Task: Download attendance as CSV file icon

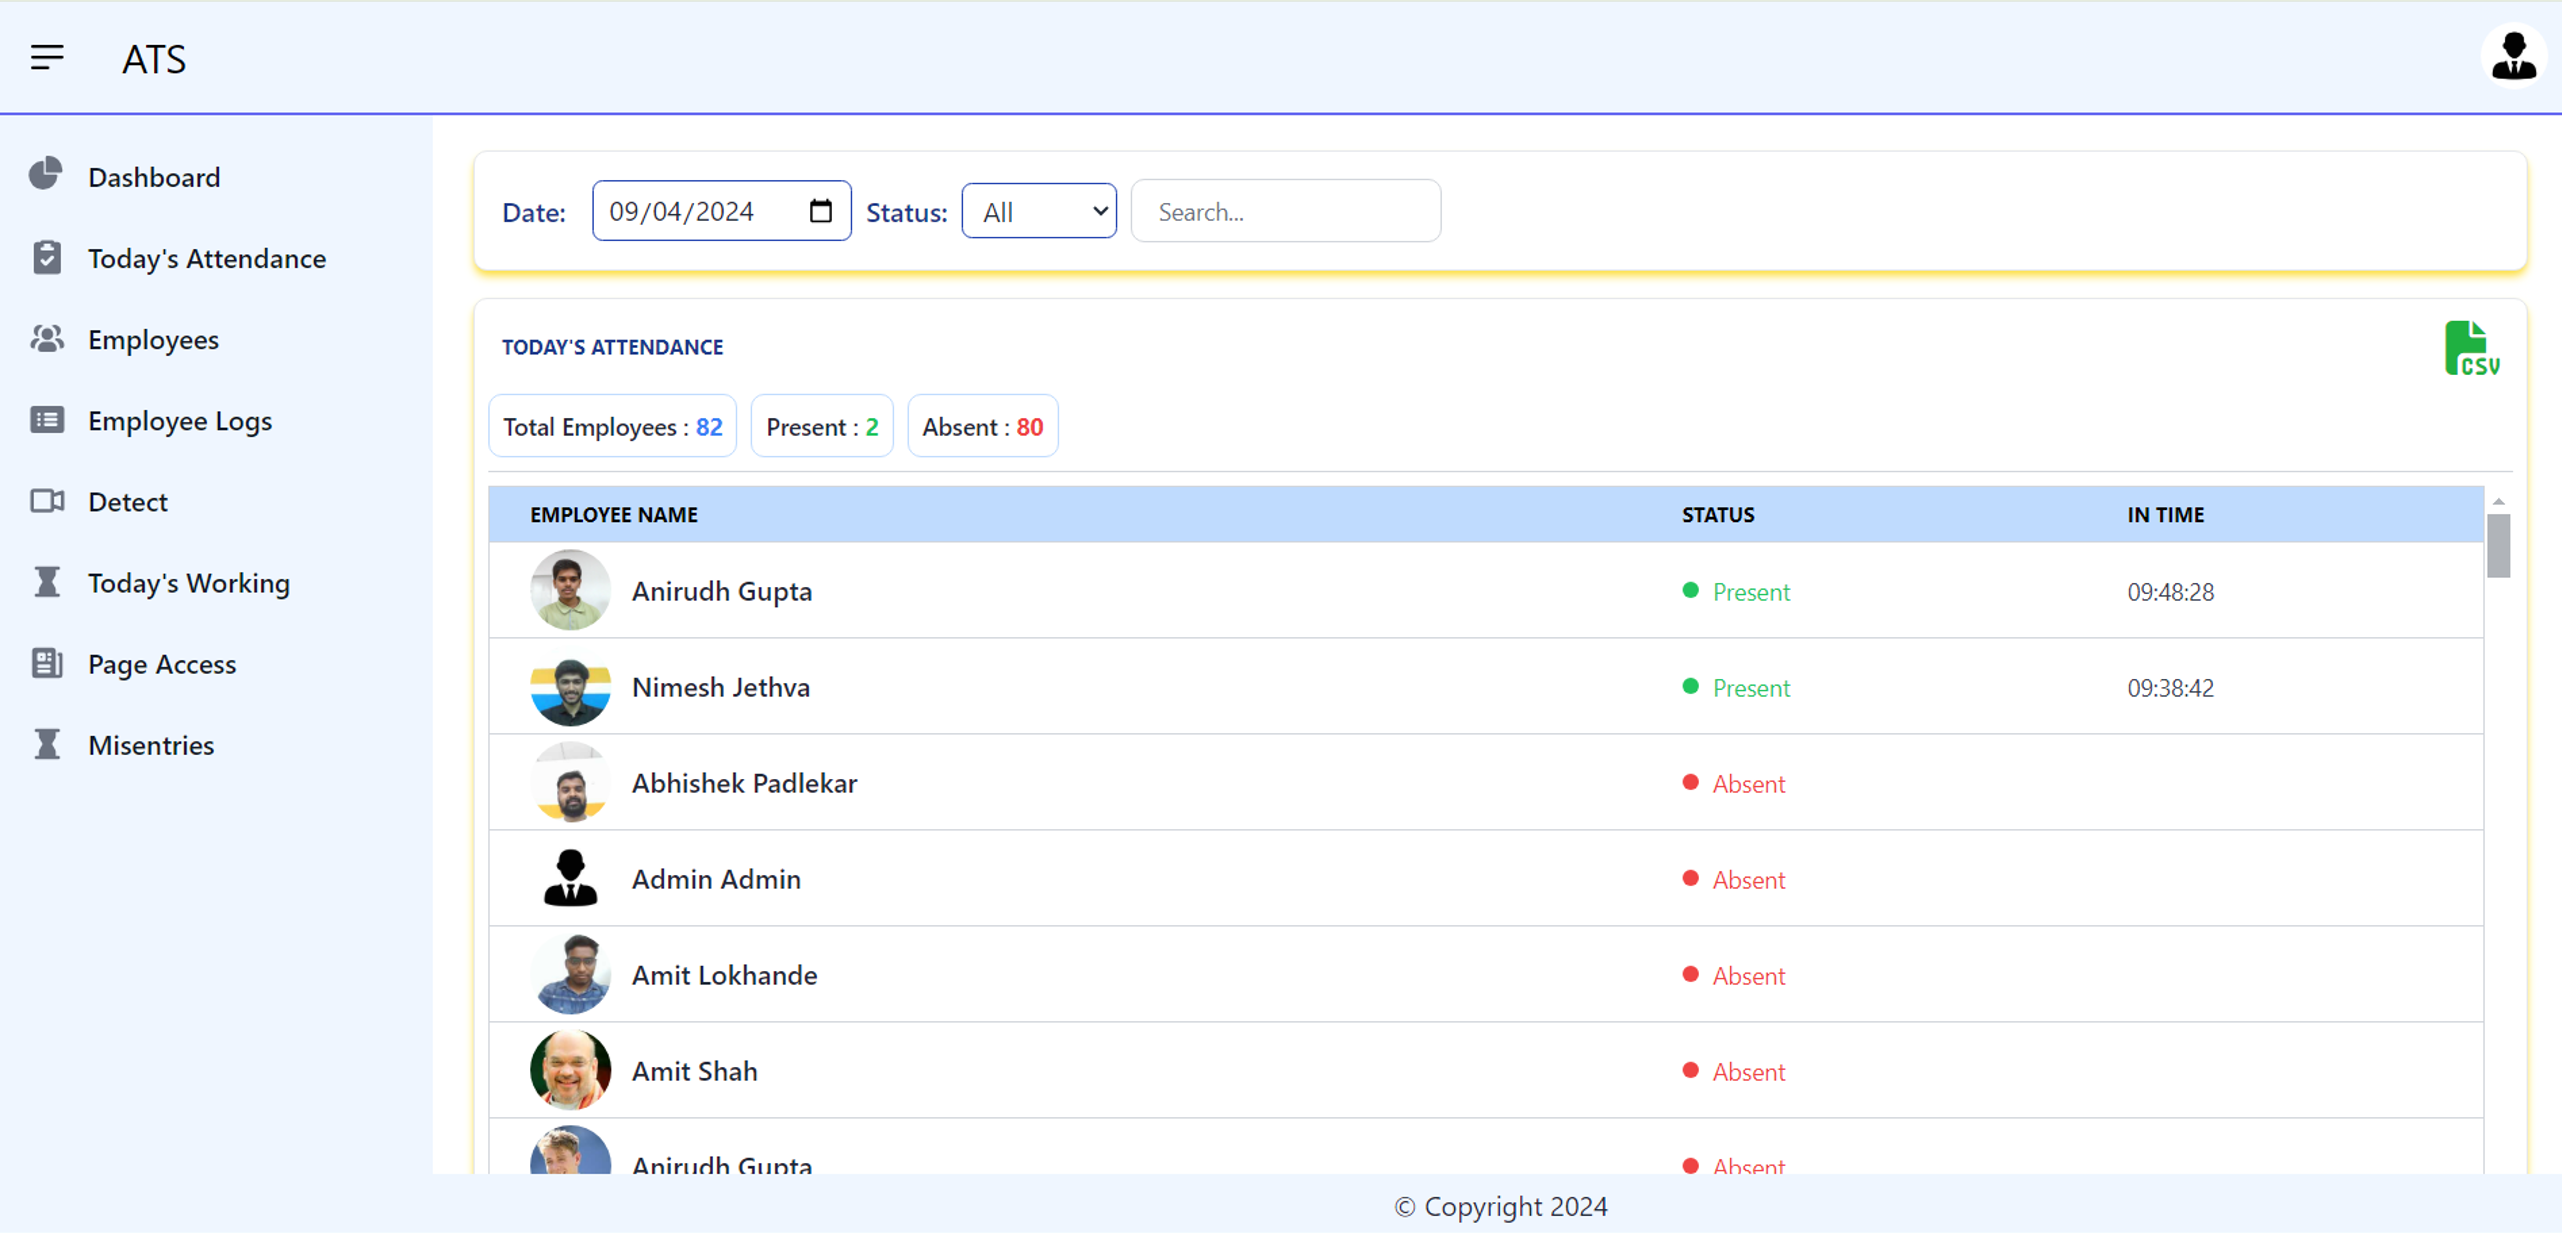Action: coord(2471,349)
